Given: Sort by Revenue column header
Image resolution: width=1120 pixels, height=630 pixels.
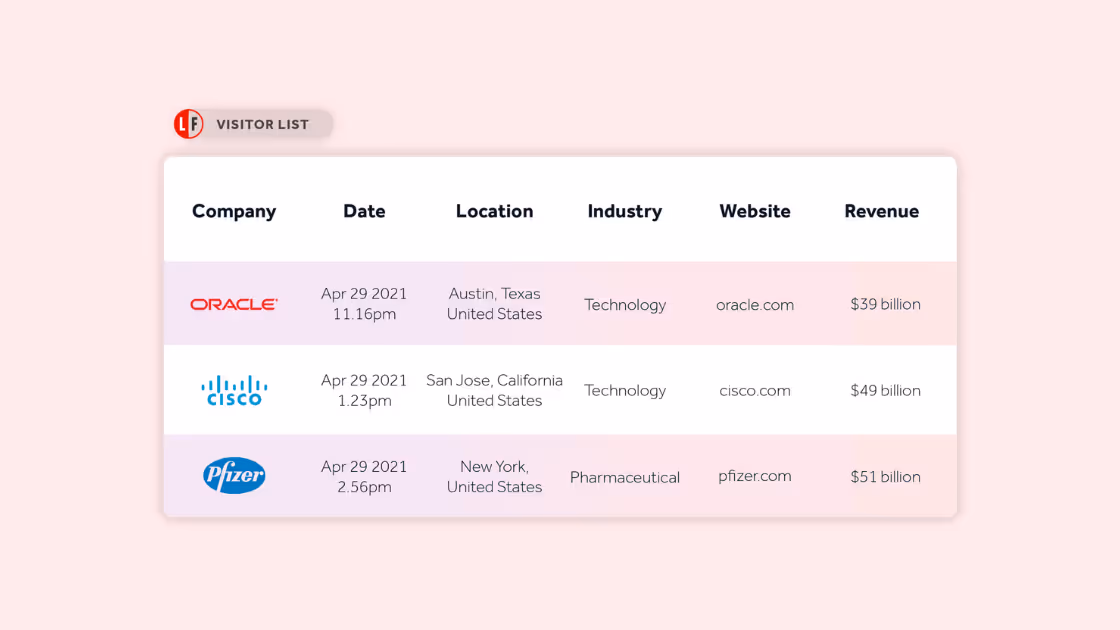Looking at the screenshot, I should pyautogui.click(x=881, y=211).
